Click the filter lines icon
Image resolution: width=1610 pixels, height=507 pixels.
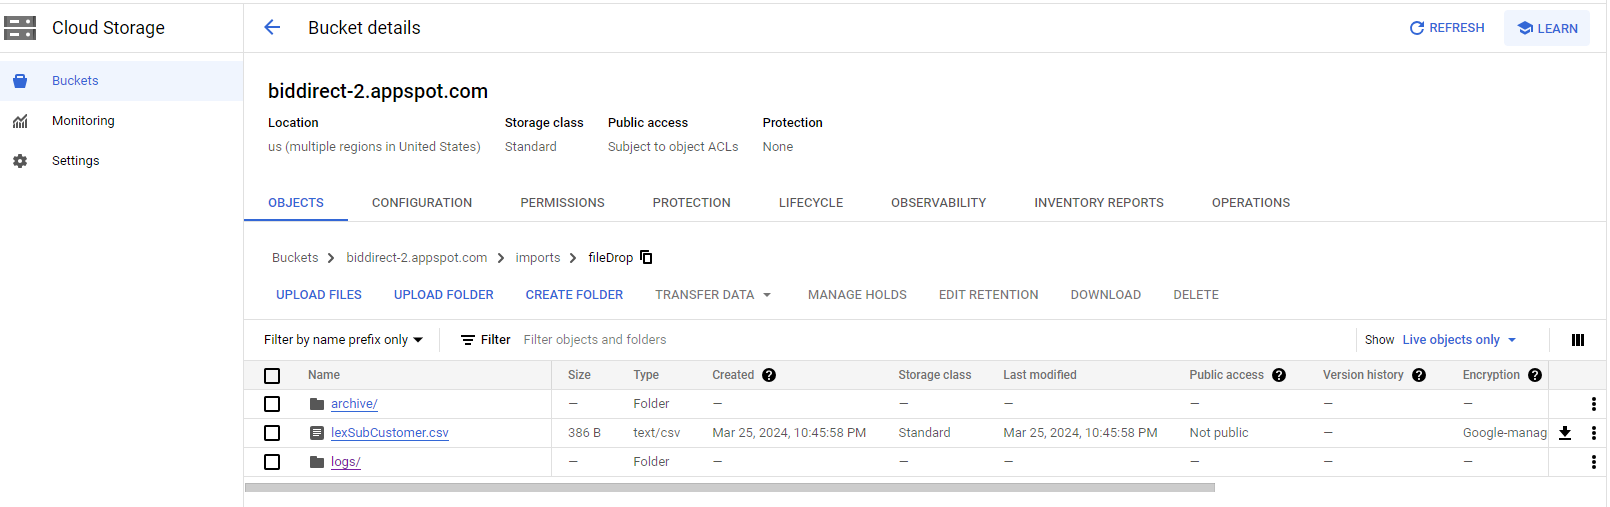point(468,340)
